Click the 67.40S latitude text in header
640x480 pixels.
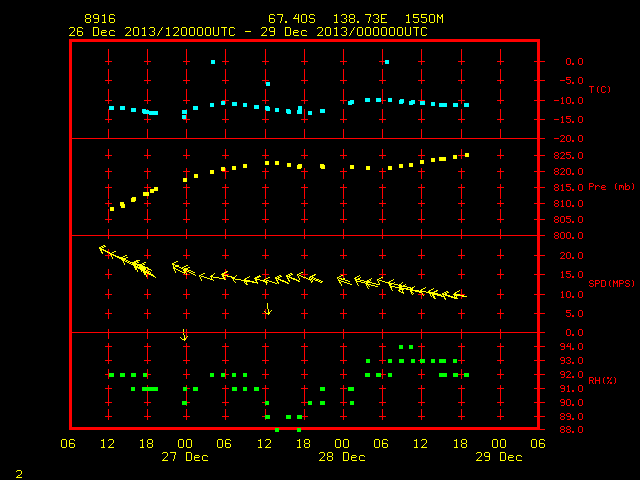pyautogui.click(x=292, y=19)
